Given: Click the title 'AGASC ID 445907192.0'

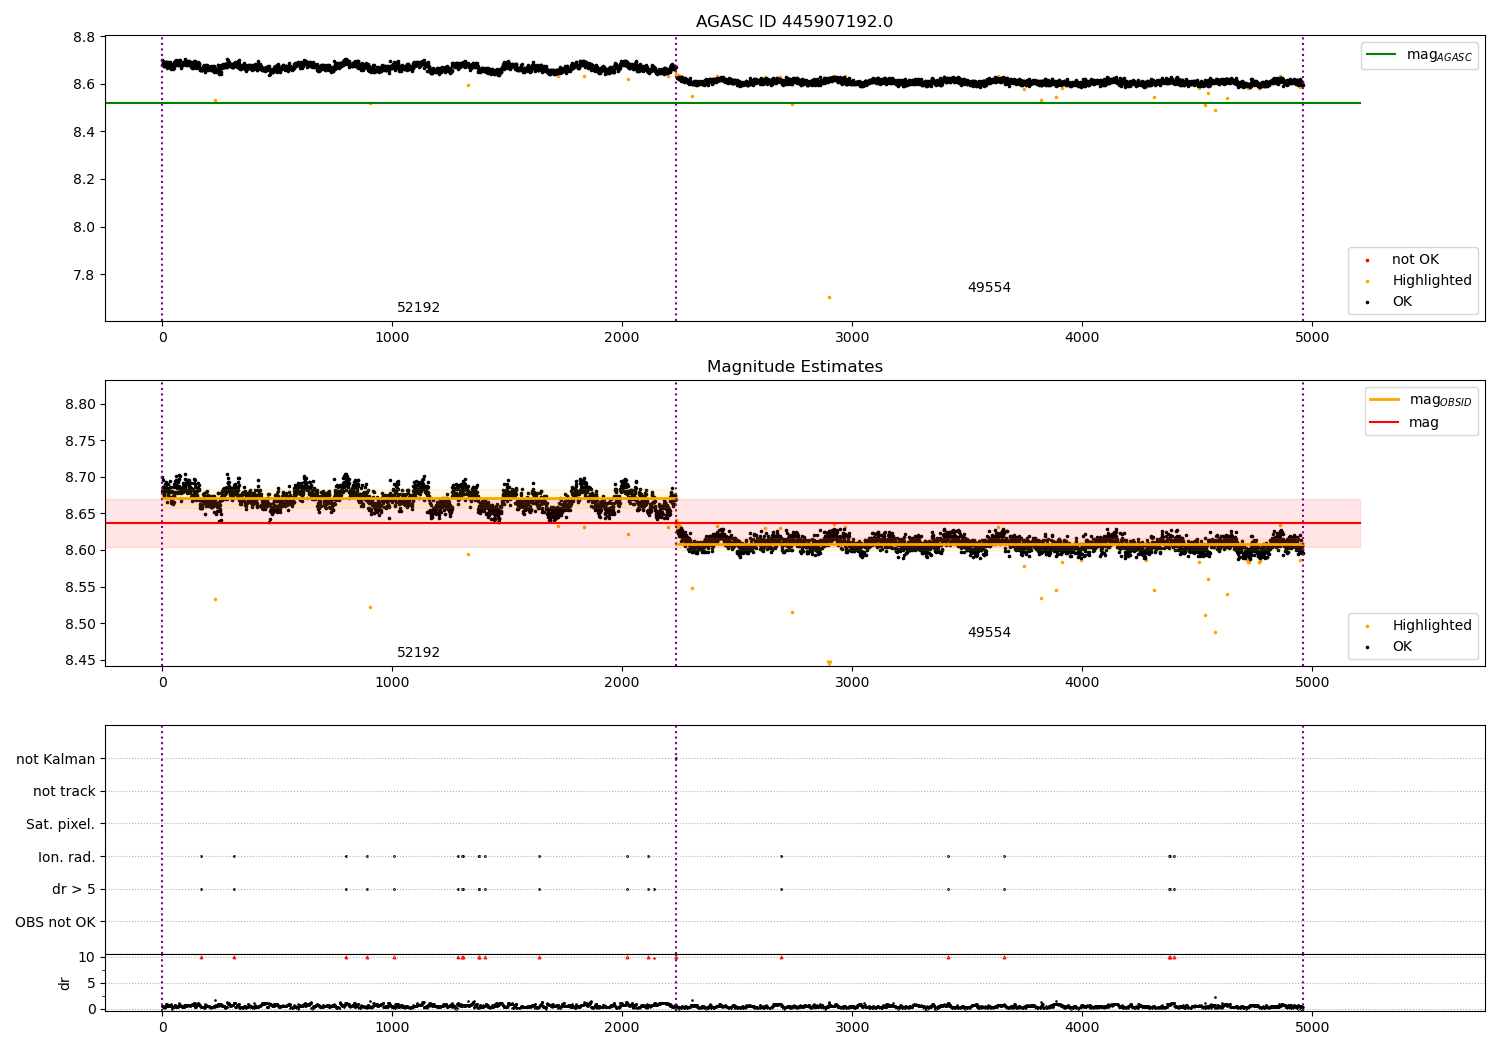Looking at the screenshot, I should click(794, 22).
